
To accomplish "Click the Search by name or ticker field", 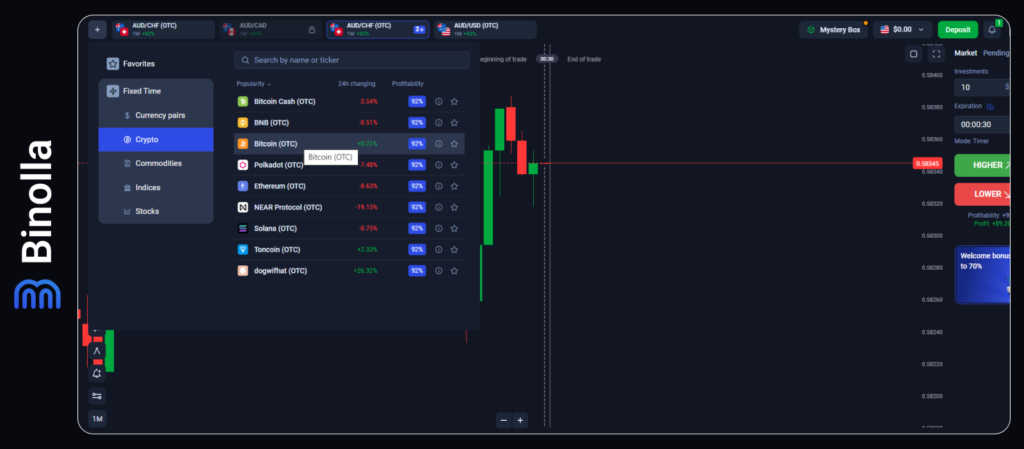I will pyautogui.click(x=351, y=60).
